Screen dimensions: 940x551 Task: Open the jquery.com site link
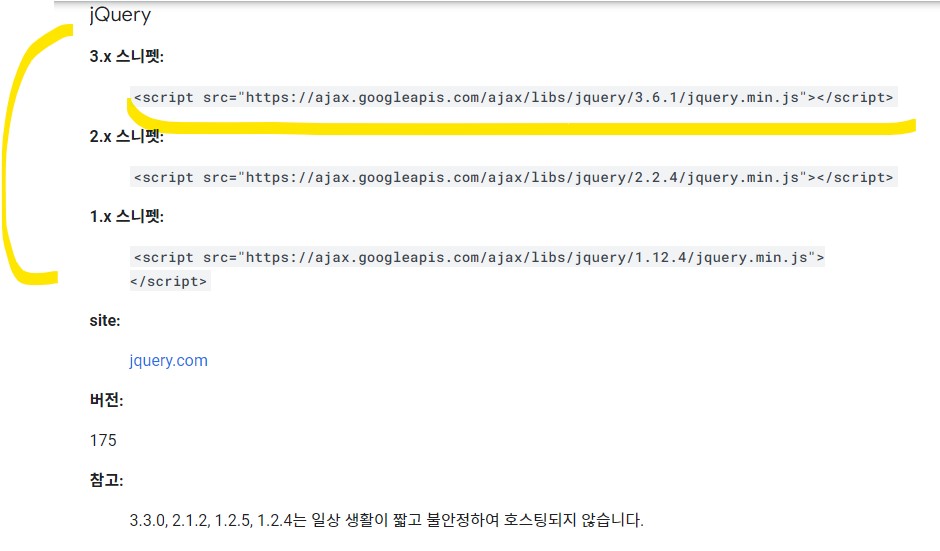(168, 361)
